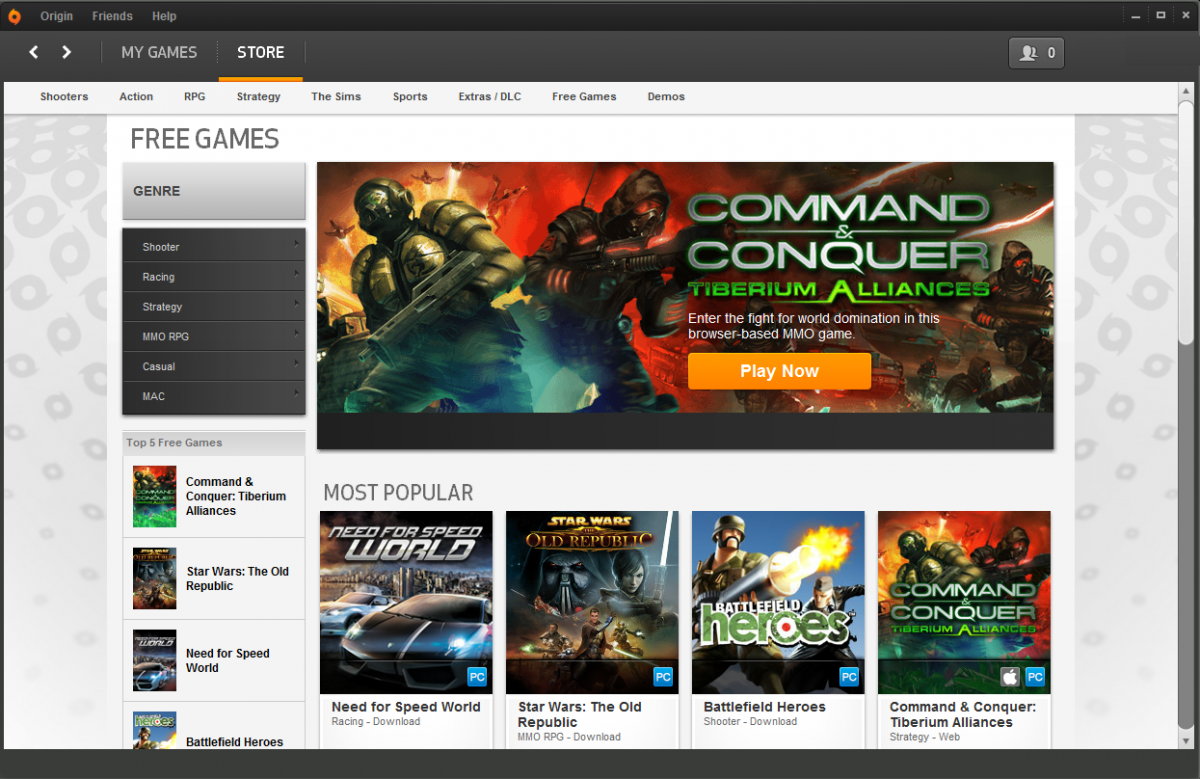Open Top 5 link Need for Speed World
Screen dimensions: 1200x779
point(228,661)
